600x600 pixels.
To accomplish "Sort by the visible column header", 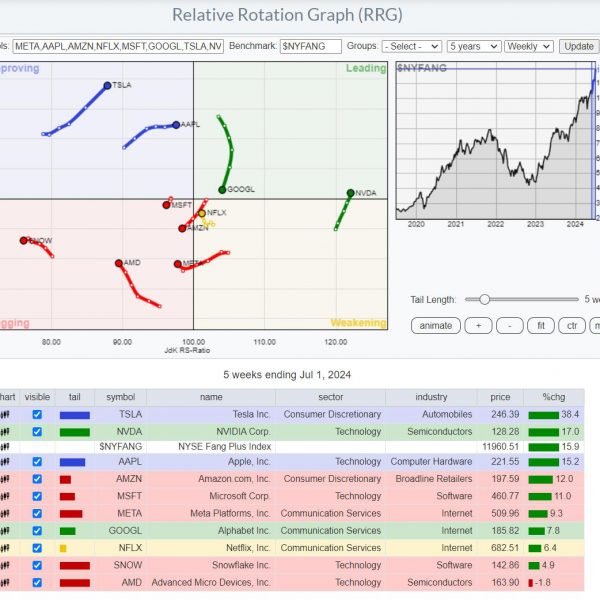I will [37, 397].
